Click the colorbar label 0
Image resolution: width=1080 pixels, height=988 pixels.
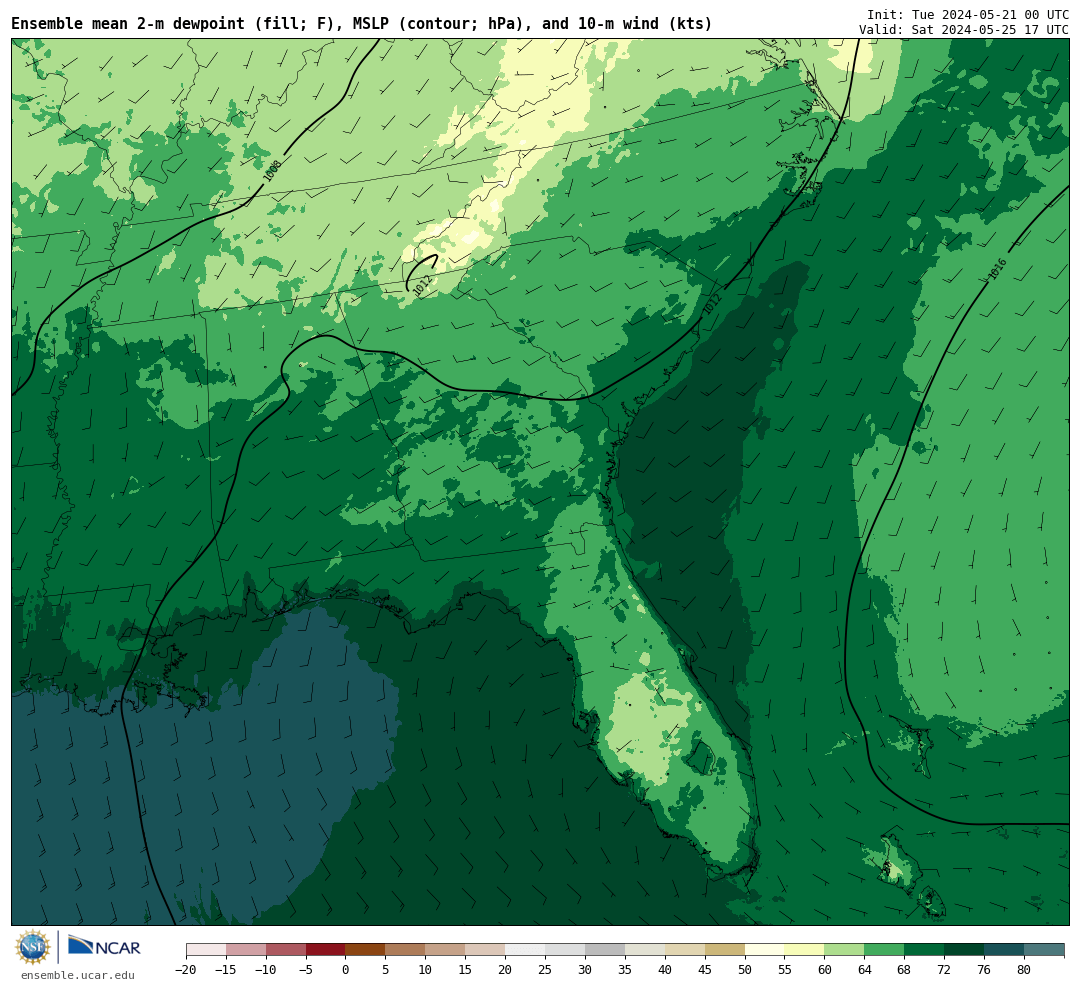tap(346, 970)
